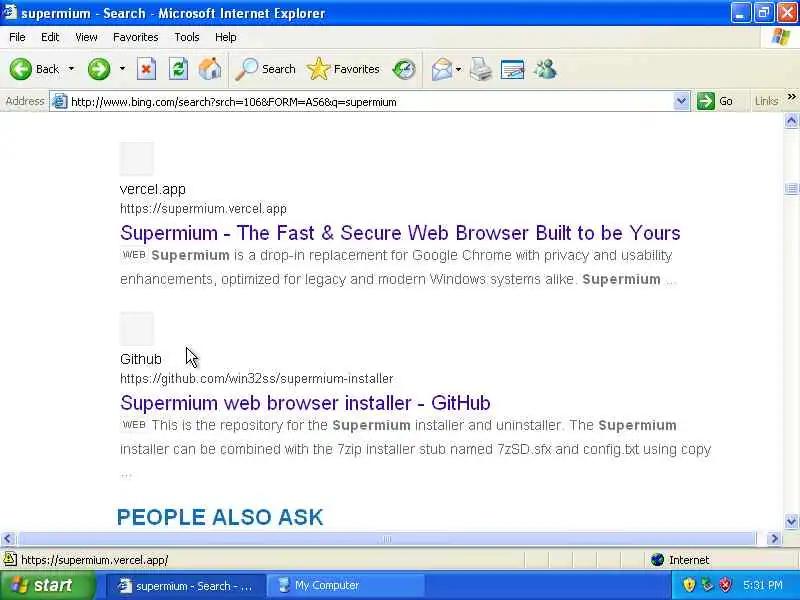Open the File menu
Screen dimensions: 800x600
[17, 37]
